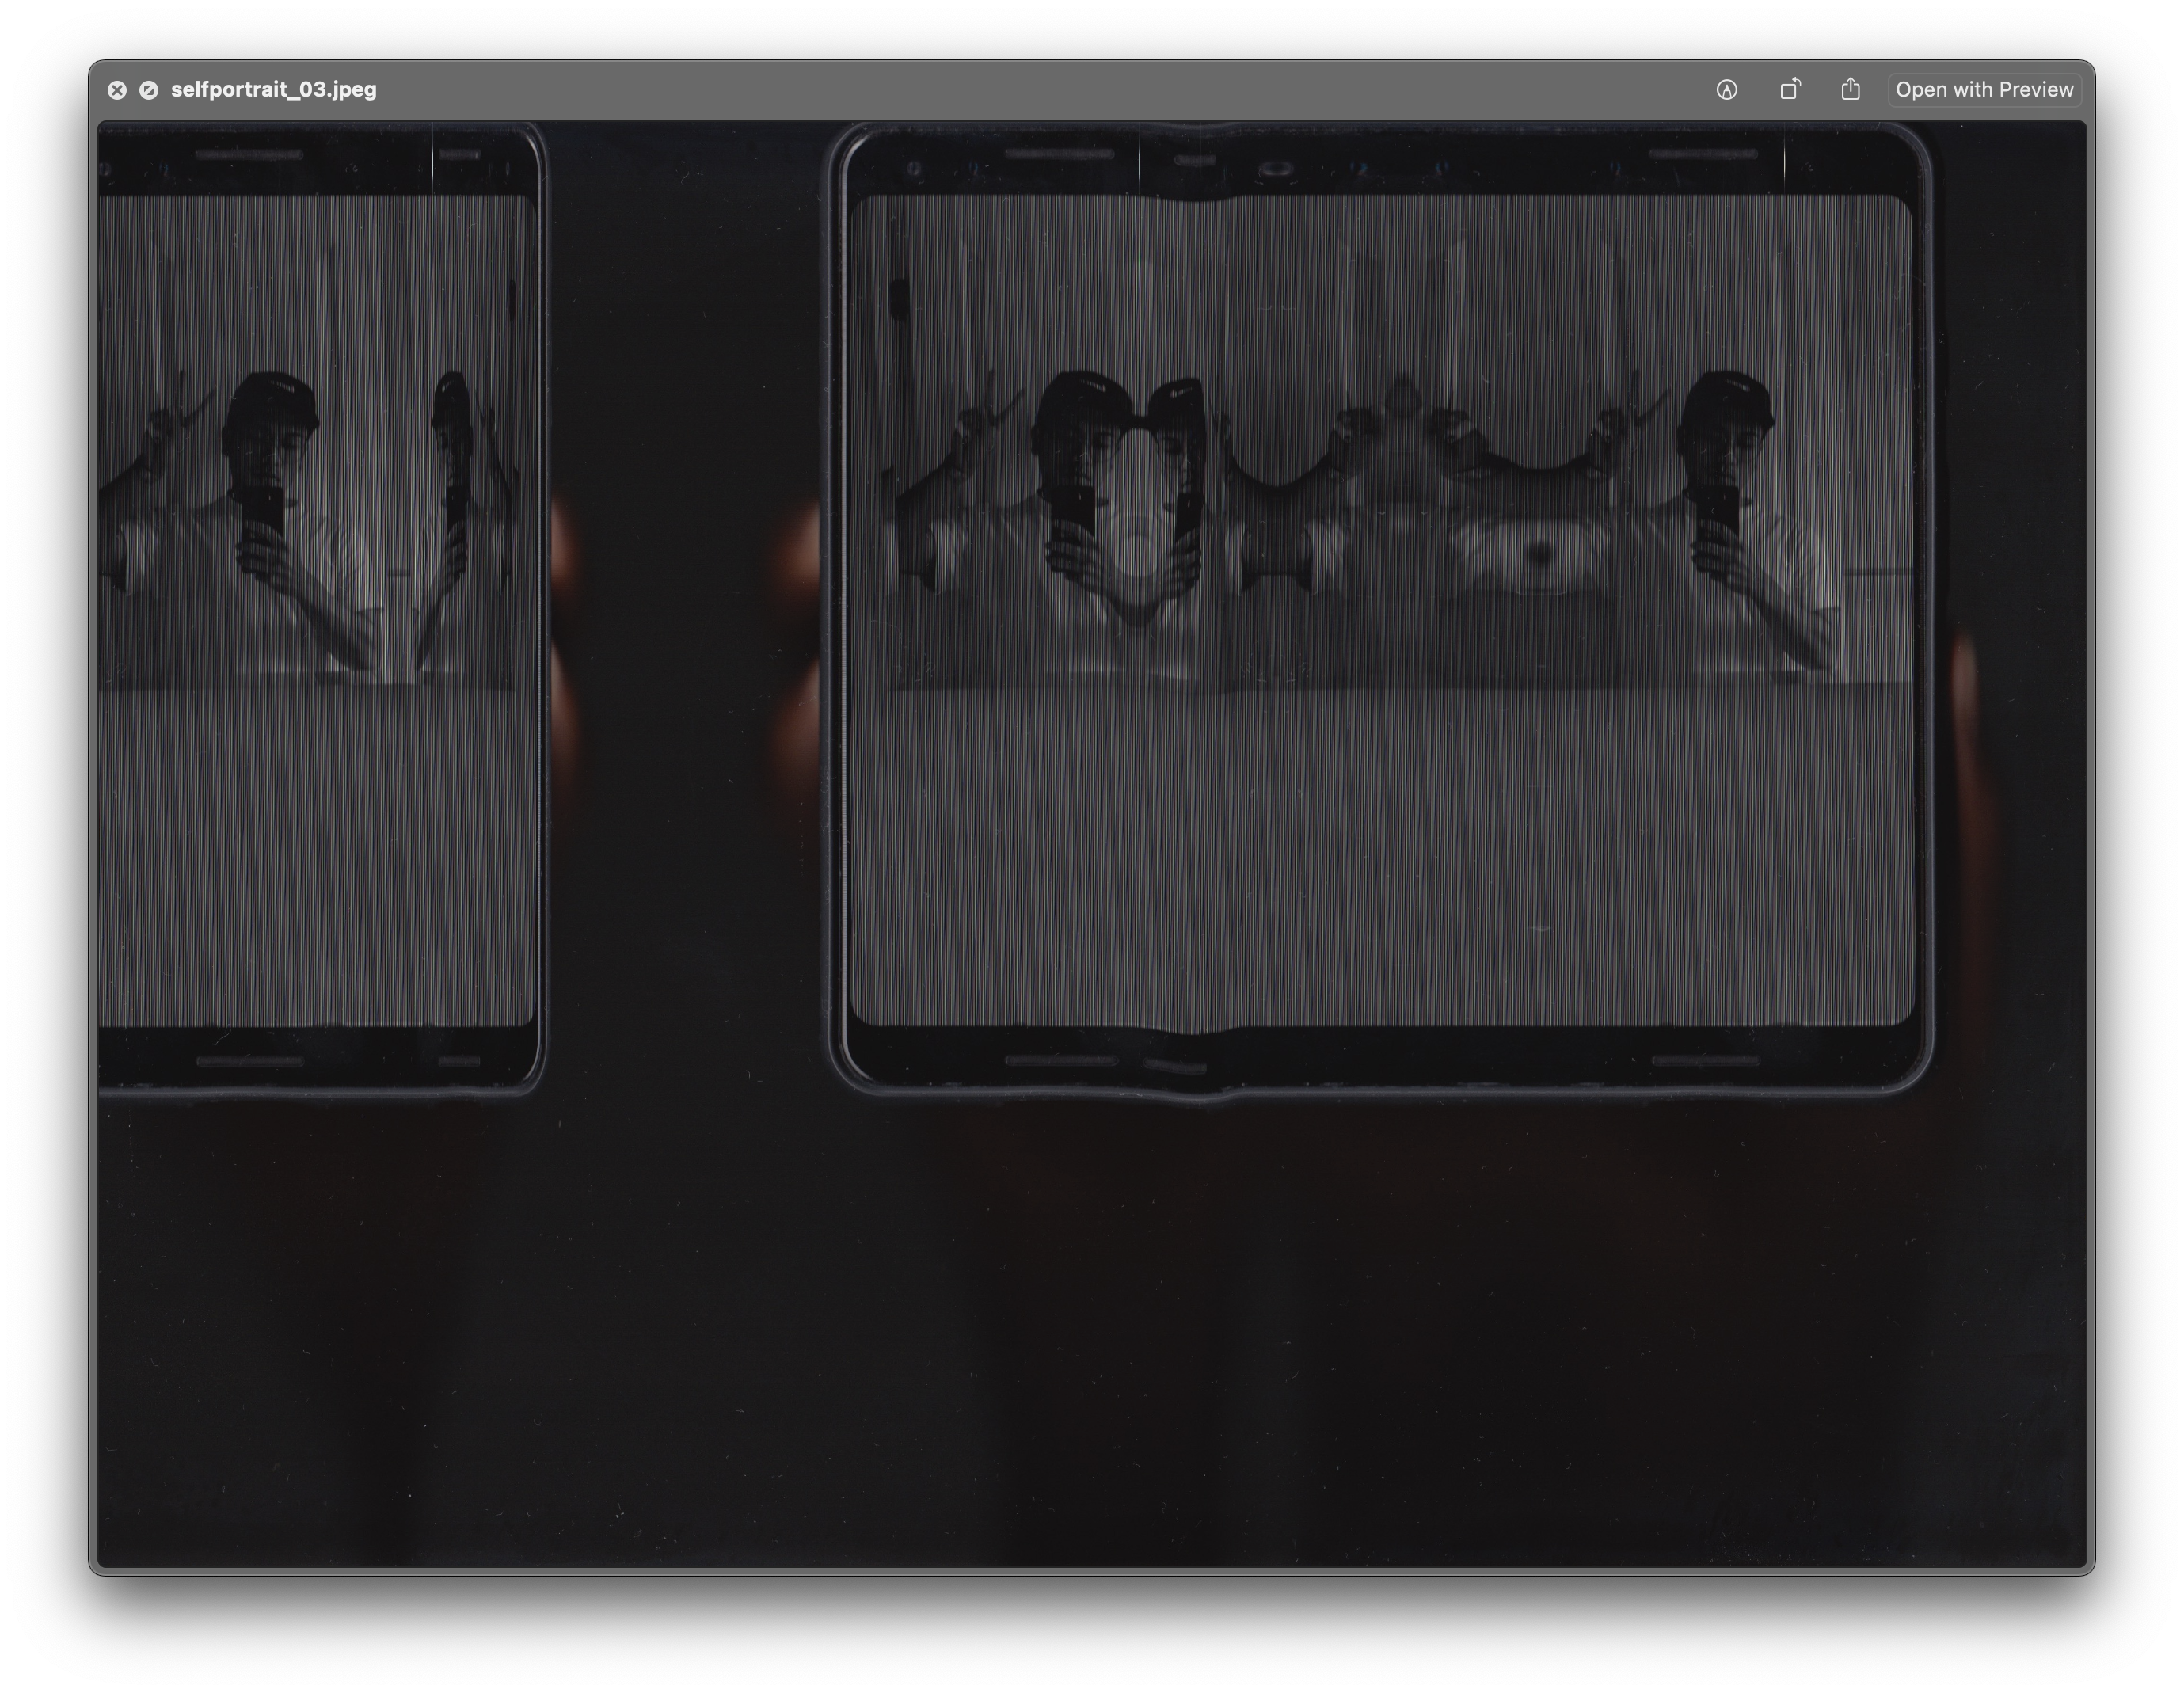Enter full screen Quick Look
2184x1693 pixels.
click(148, 90)
